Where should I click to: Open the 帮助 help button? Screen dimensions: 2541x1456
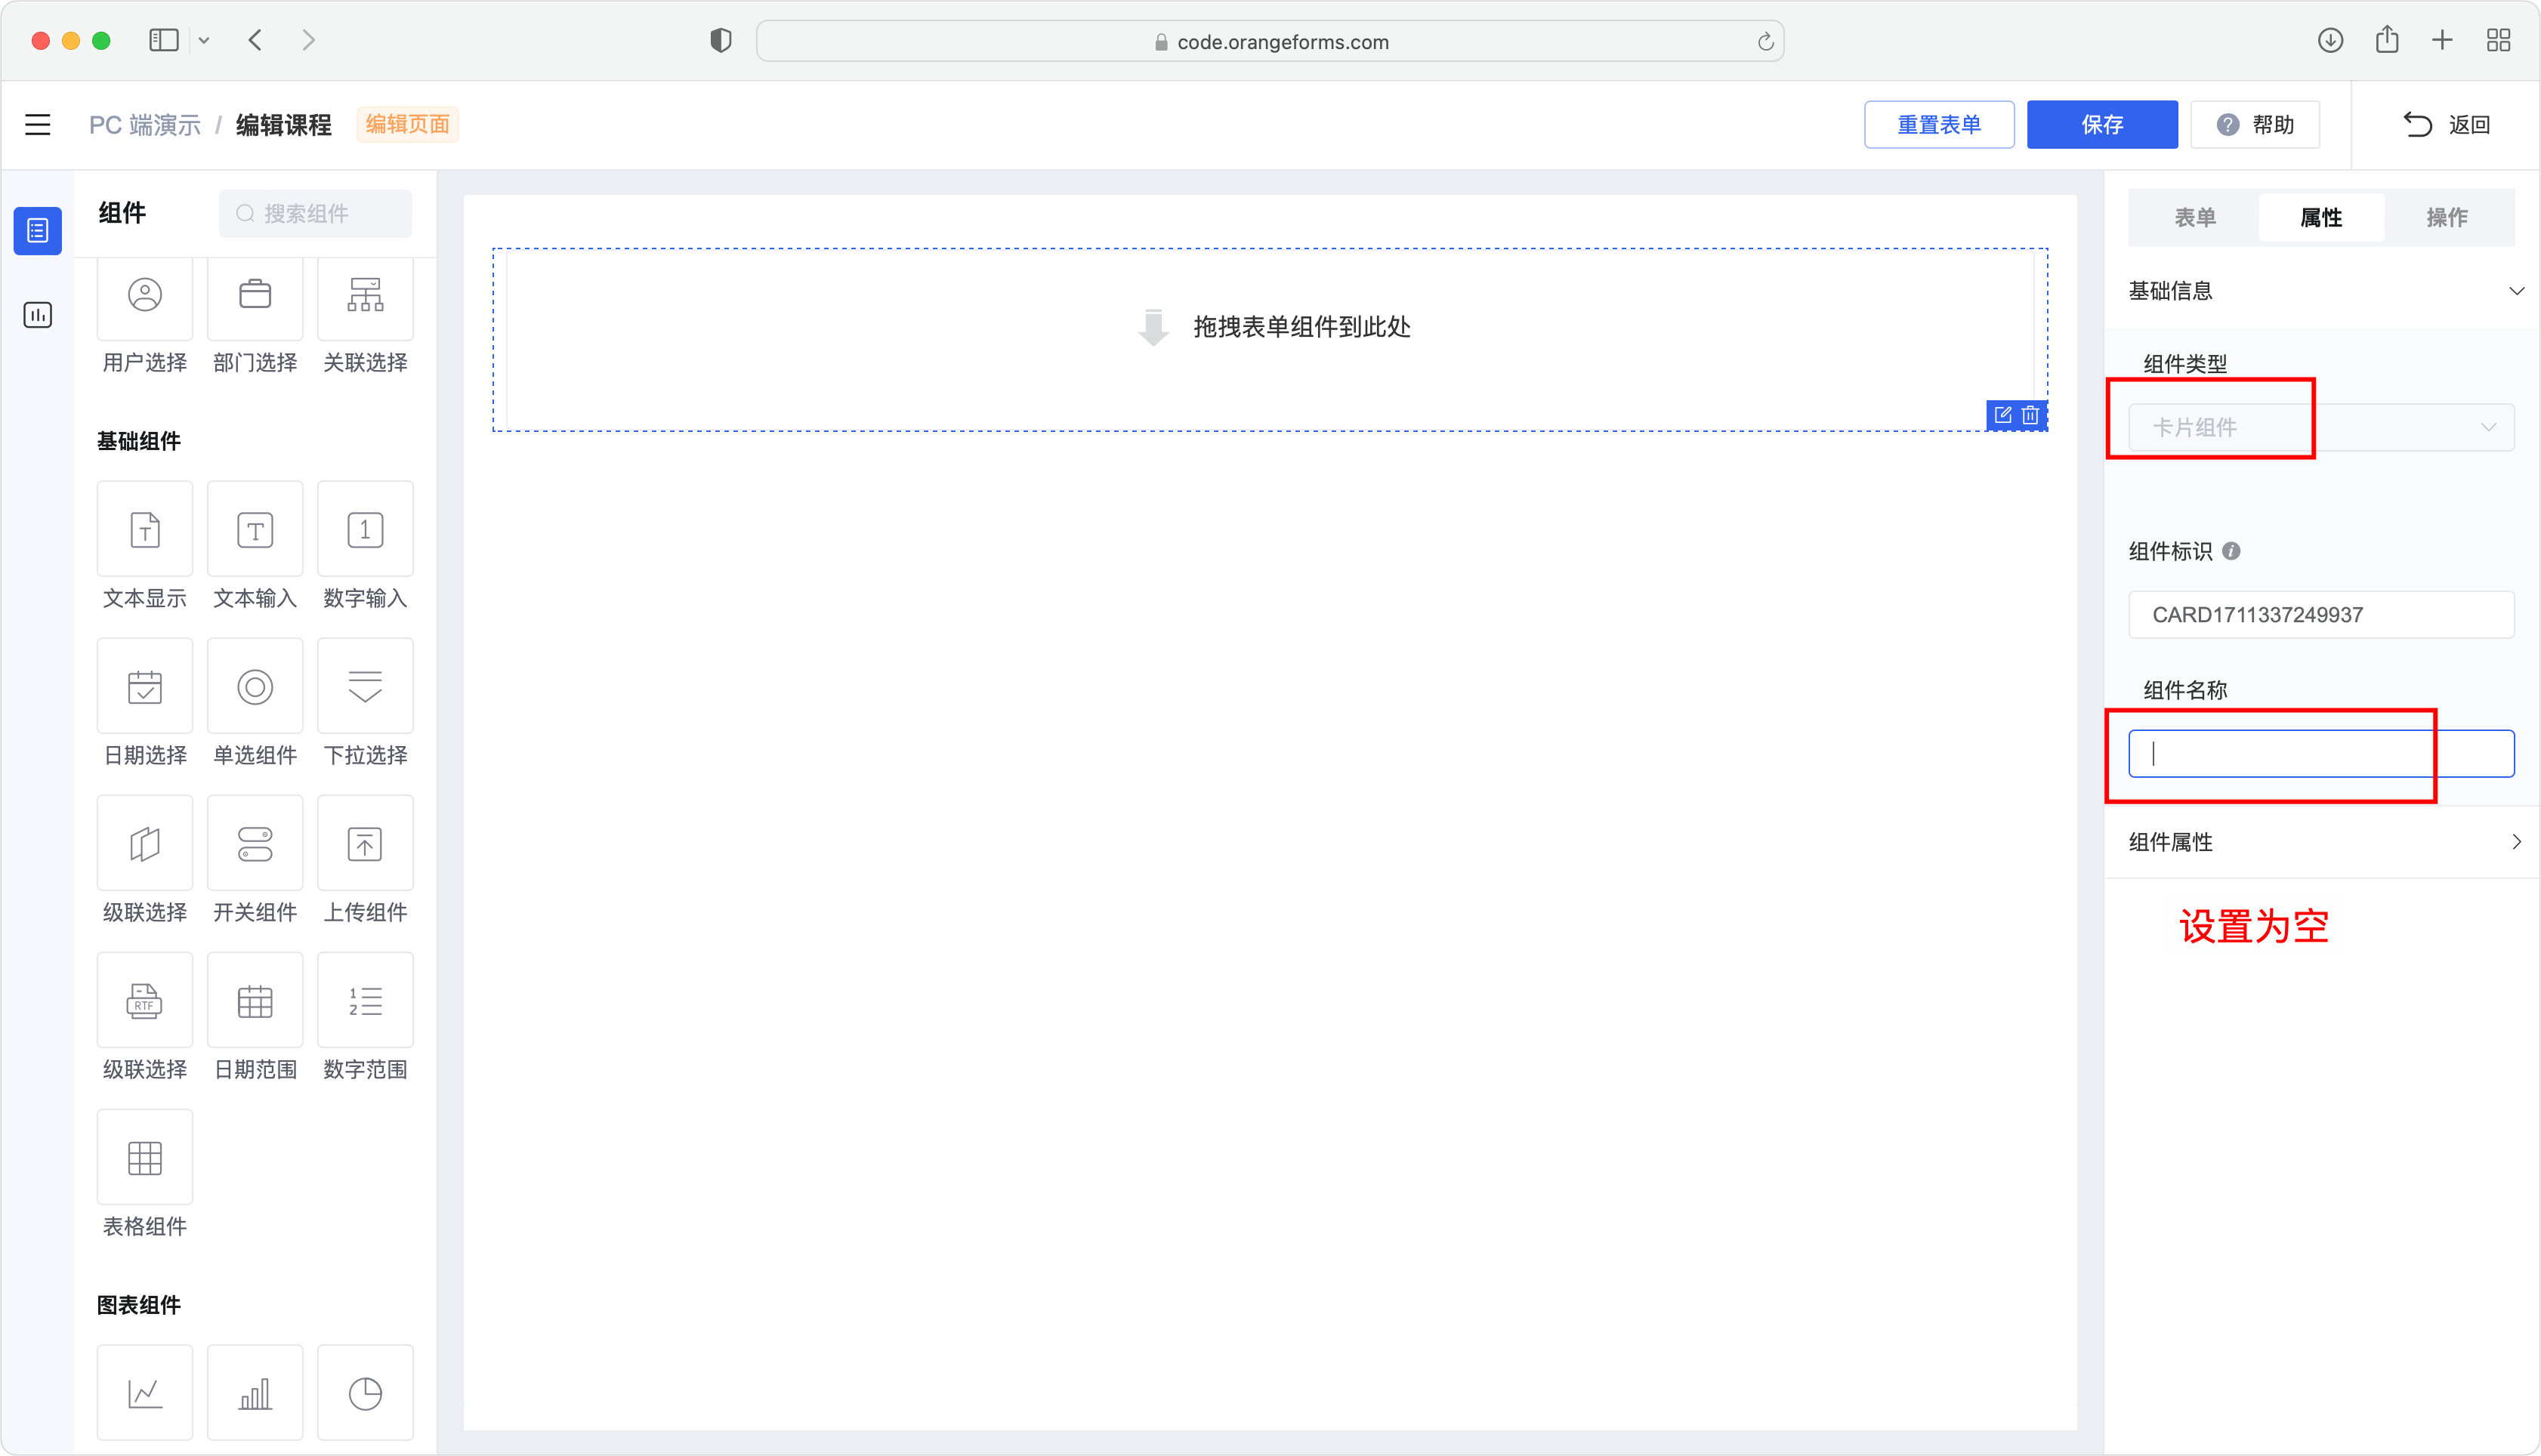click(2255, 125)
